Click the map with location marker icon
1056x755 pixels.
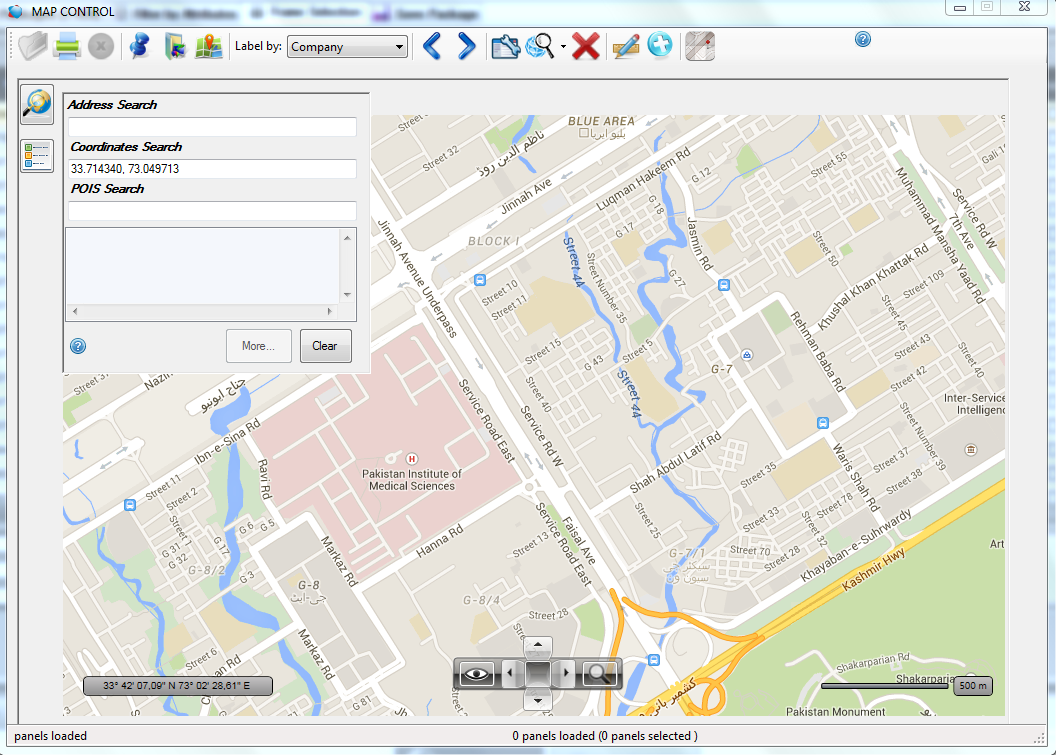pyautogui.click(x=208, y=46)
